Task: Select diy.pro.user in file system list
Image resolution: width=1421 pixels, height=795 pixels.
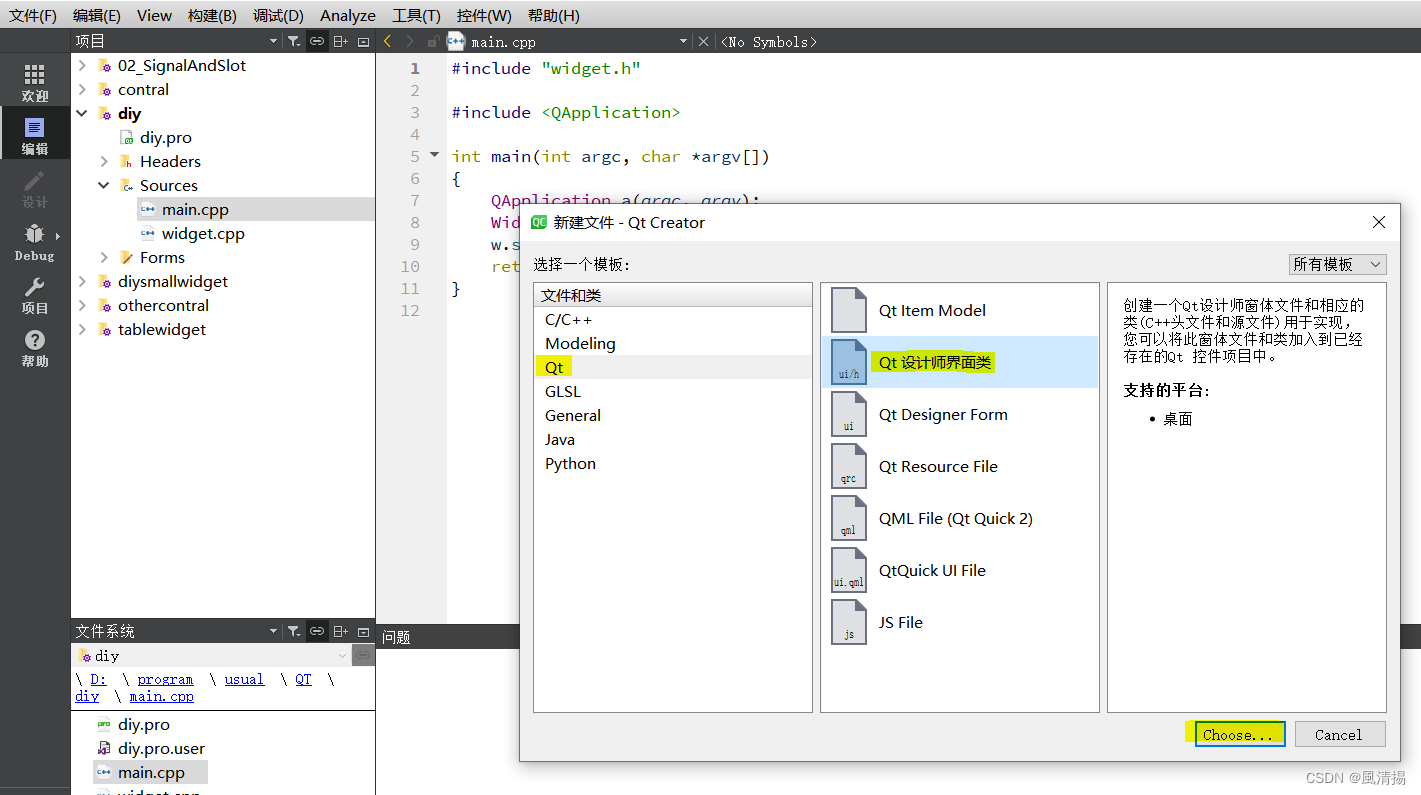Action: (161, 748)
